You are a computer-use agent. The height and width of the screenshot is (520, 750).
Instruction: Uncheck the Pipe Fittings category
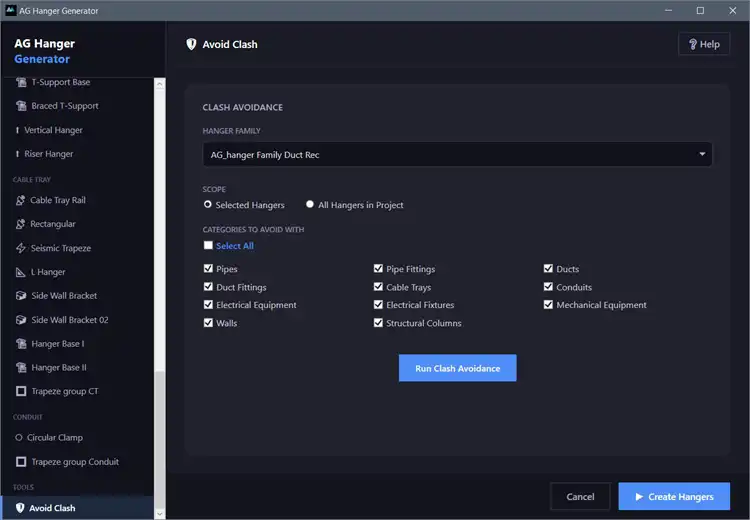[x=378, y=268]
